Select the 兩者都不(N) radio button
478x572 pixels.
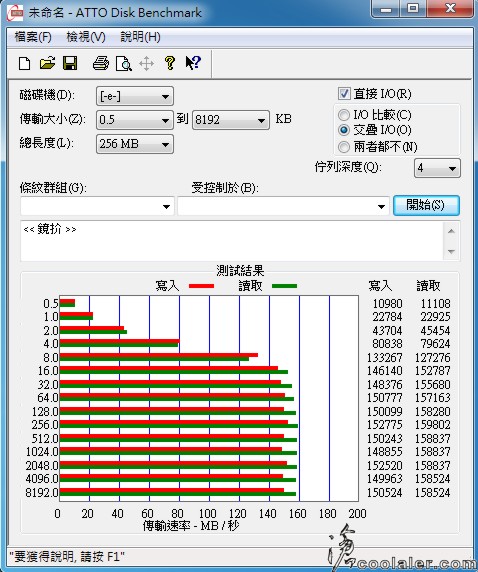point(344,147)
